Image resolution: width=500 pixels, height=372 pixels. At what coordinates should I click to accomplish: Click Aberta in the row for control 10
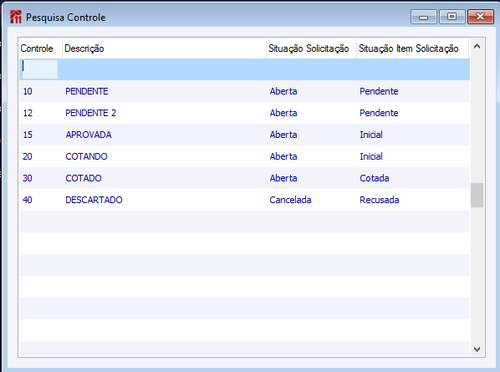pos(283,91)
